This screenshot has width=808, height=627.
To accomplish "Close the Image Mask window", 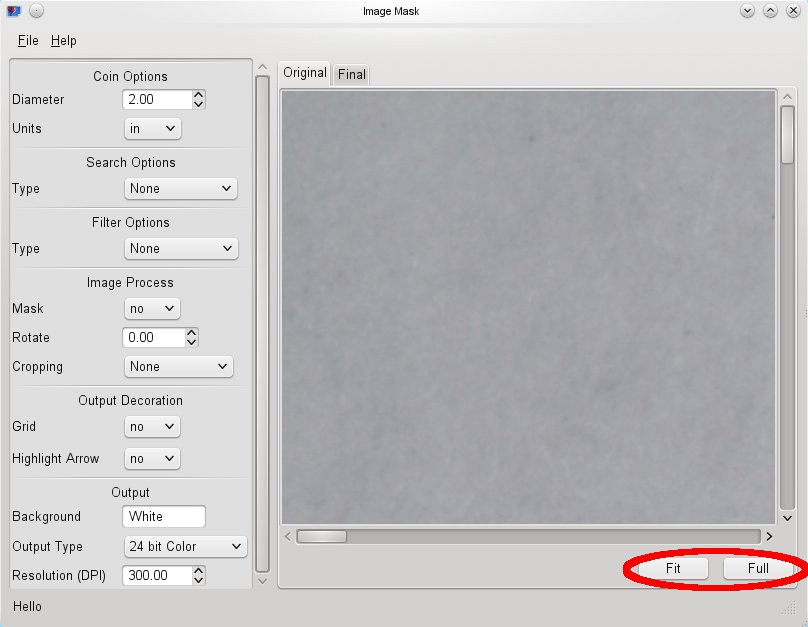I will (793, 11).
